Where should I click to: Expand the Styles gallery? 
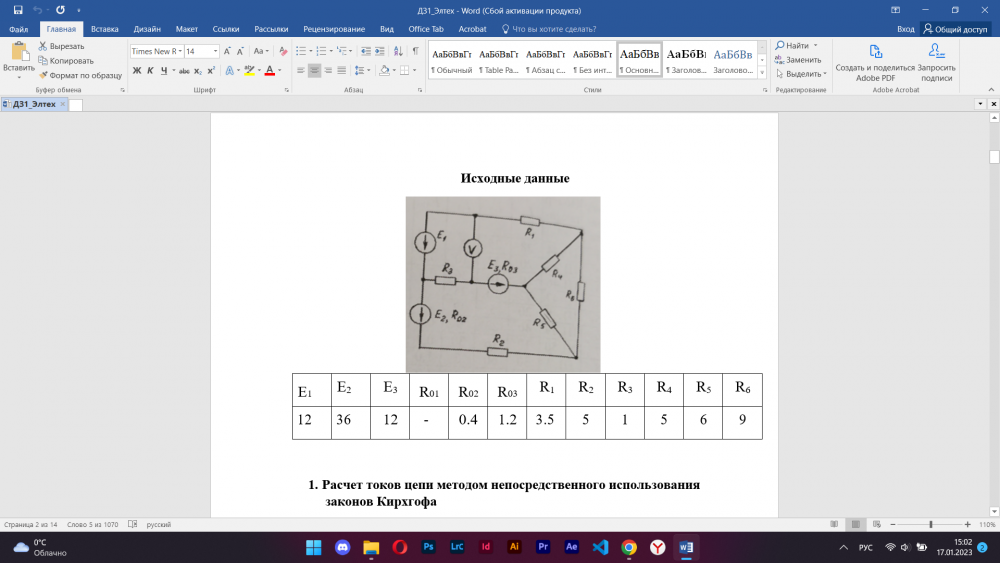[x=764, y=73]
